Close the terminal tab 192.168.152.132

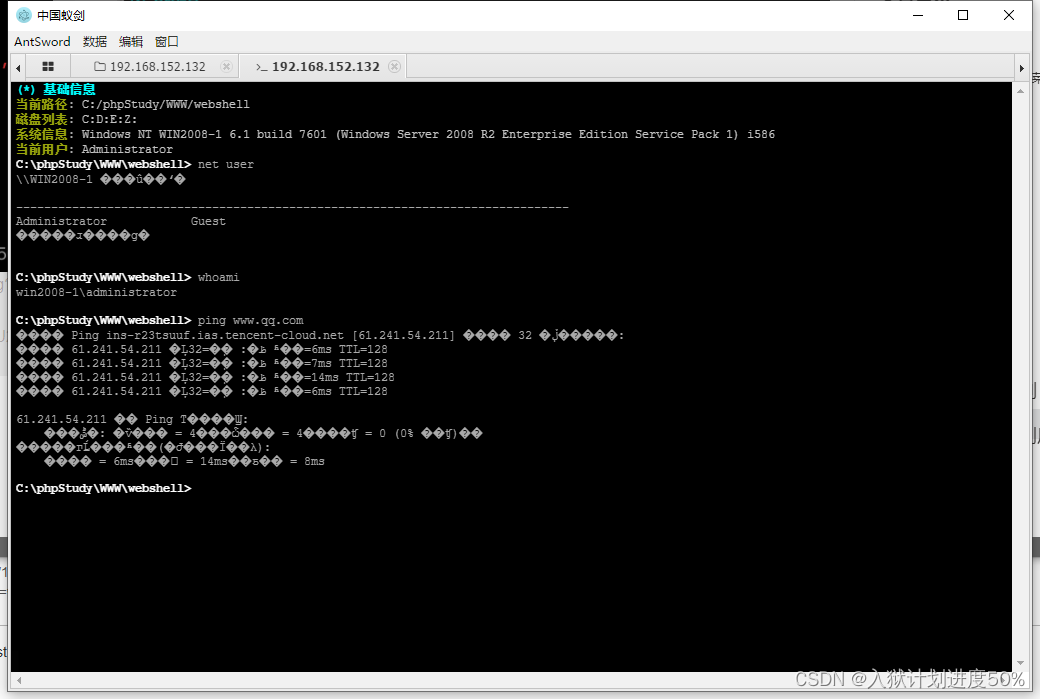pos(395,66)
